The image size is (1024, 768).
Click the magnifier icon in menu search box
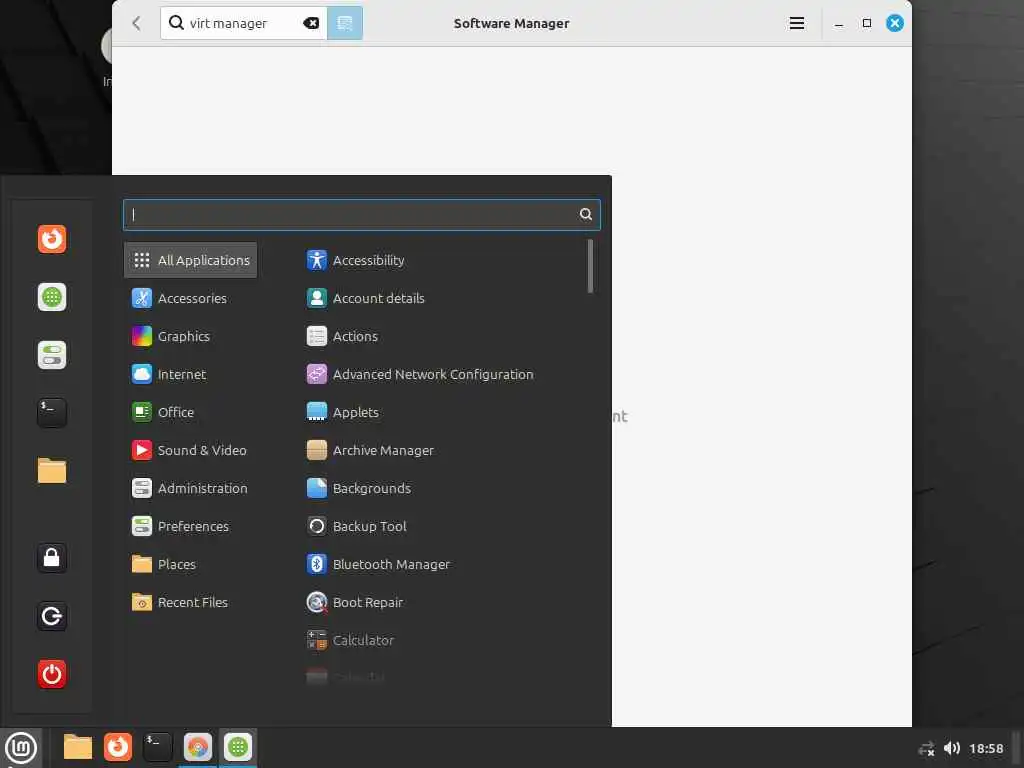[586, 214]
